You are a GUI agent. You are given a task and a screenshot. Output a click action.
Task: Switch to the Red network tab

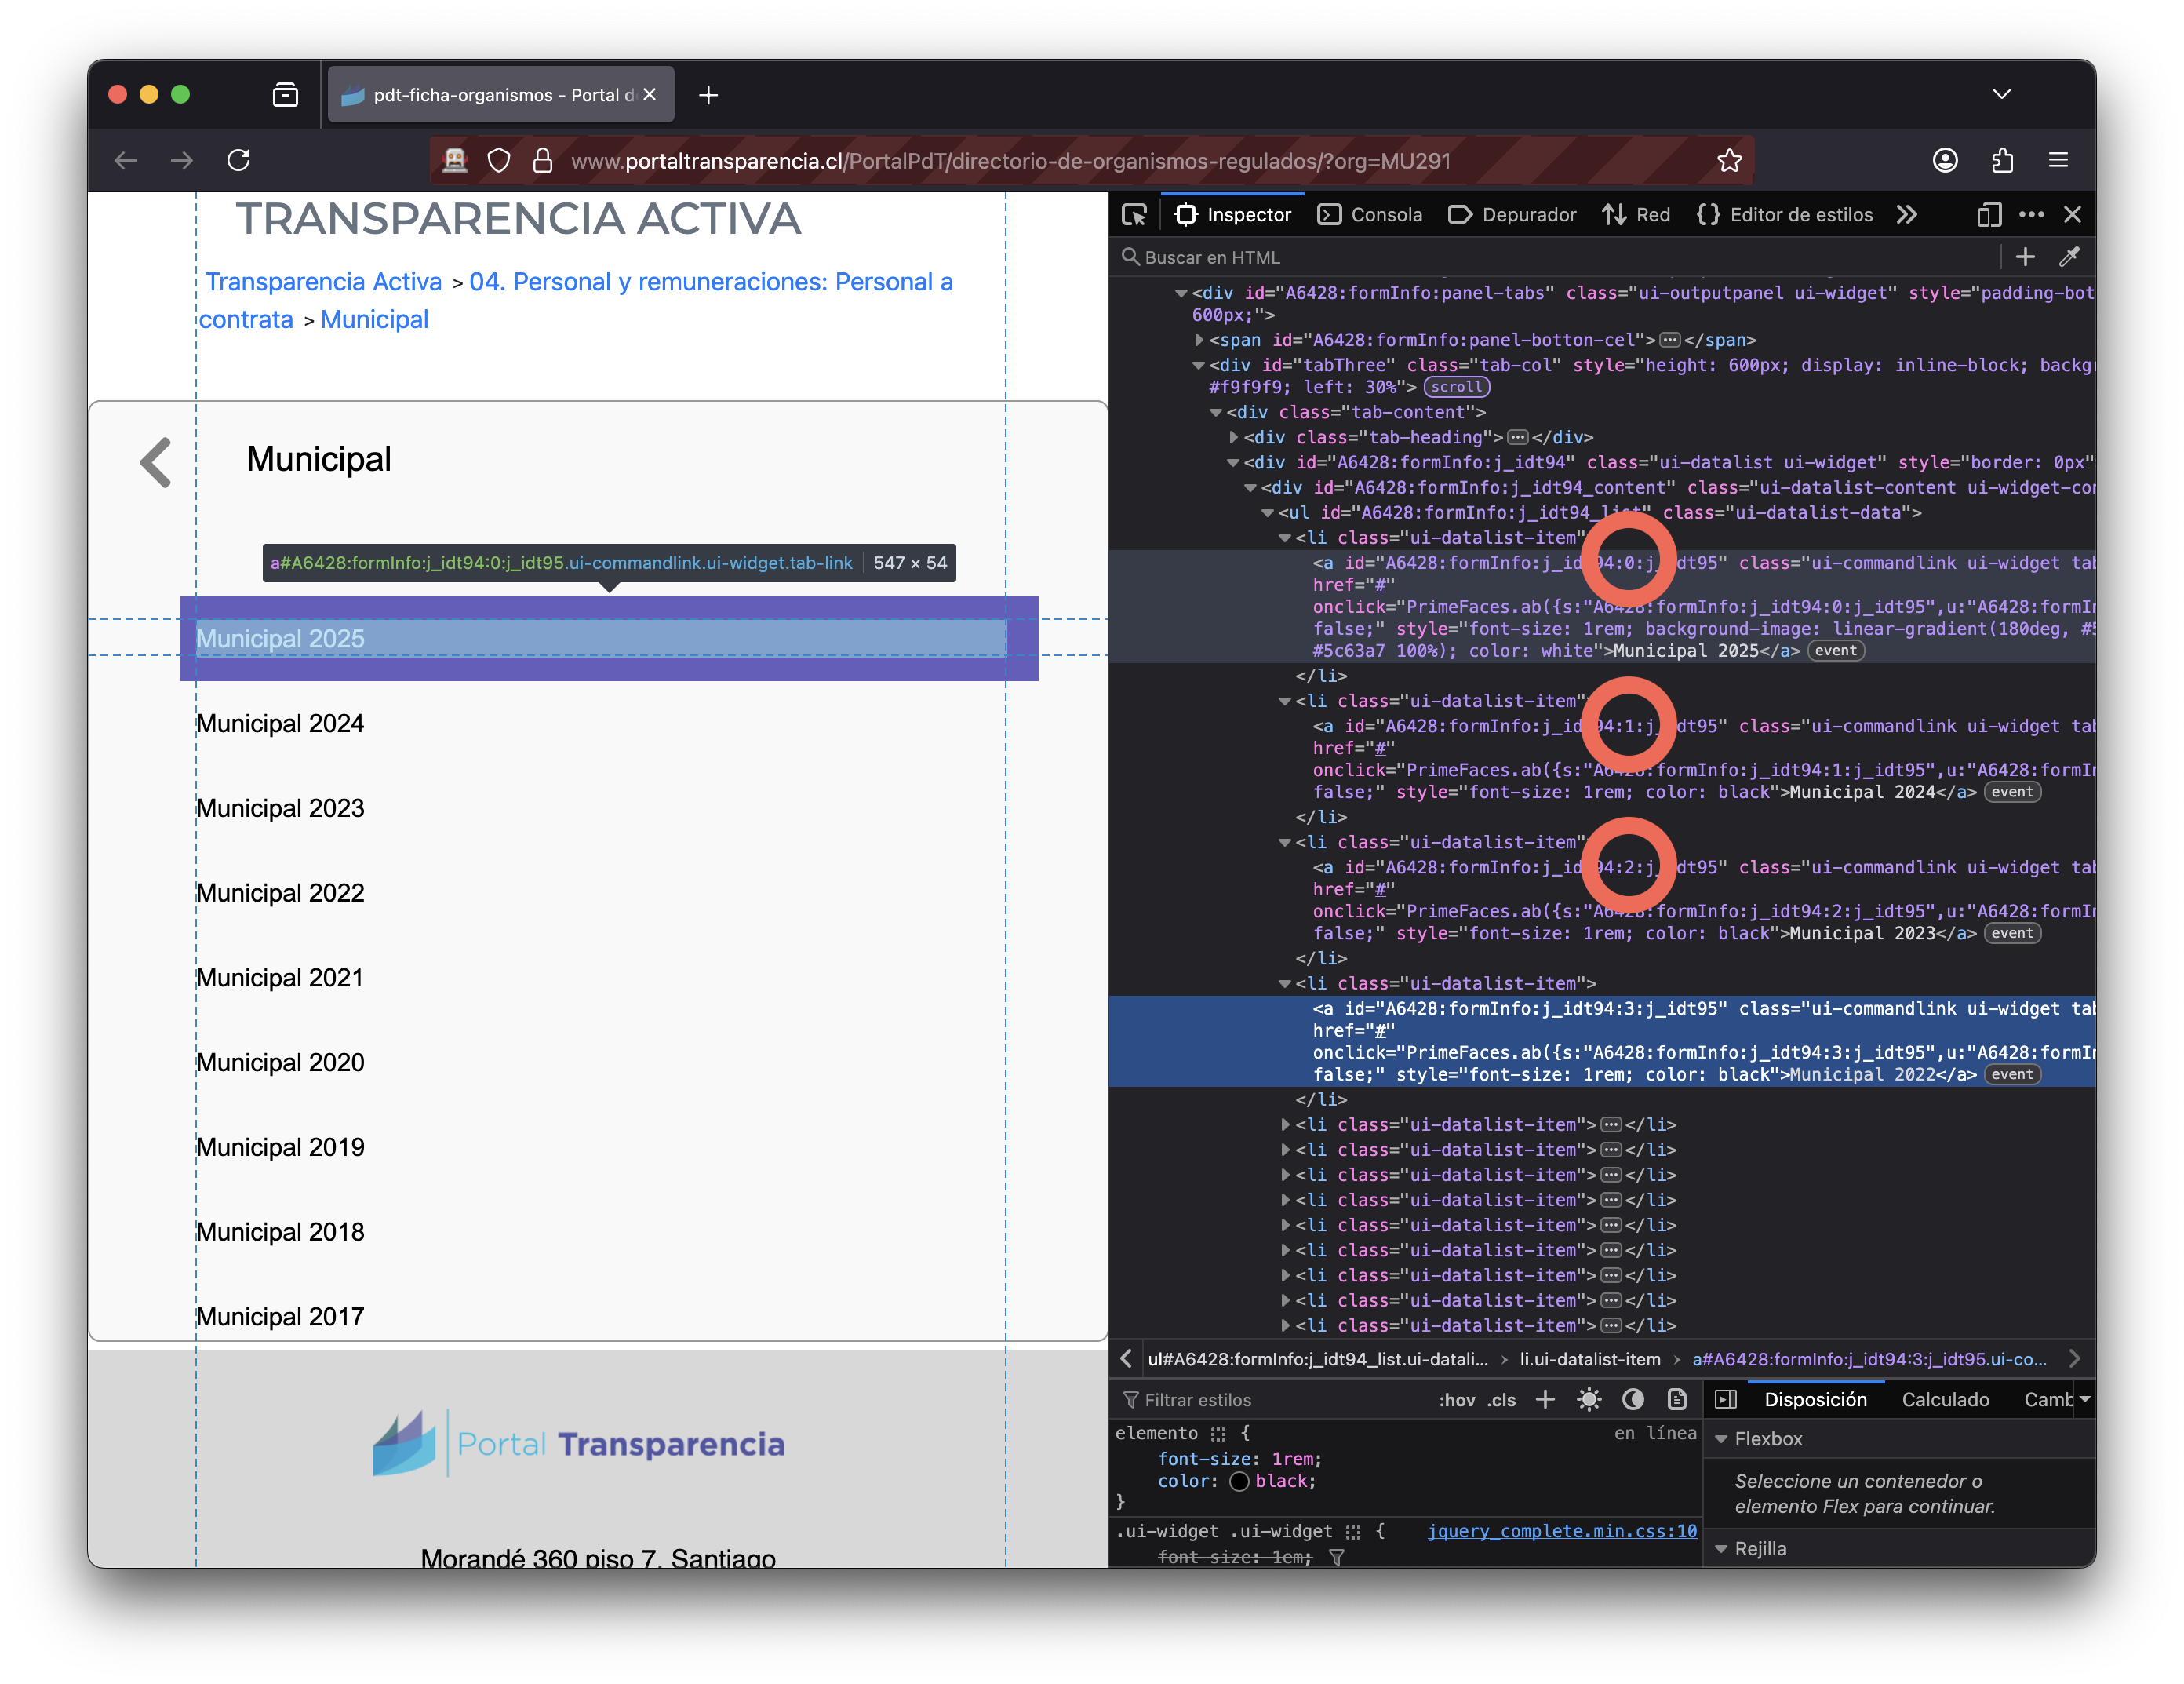click(x=1636, y=215)
